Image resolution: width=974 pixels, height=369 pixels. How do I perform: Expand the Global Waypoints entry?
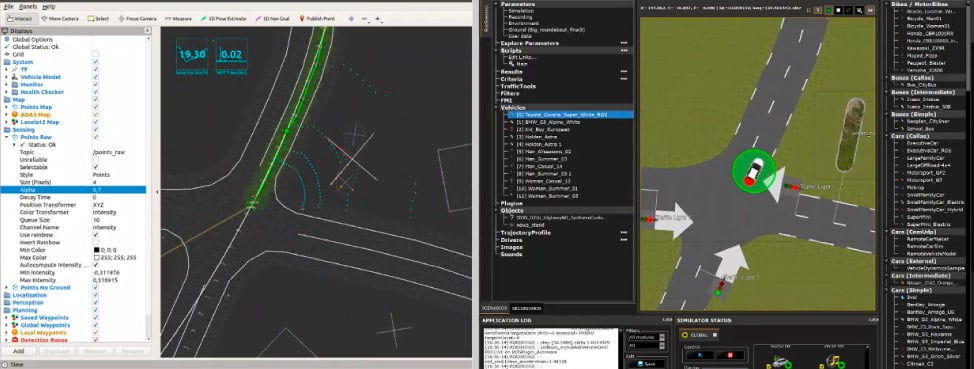pos(7,325)
